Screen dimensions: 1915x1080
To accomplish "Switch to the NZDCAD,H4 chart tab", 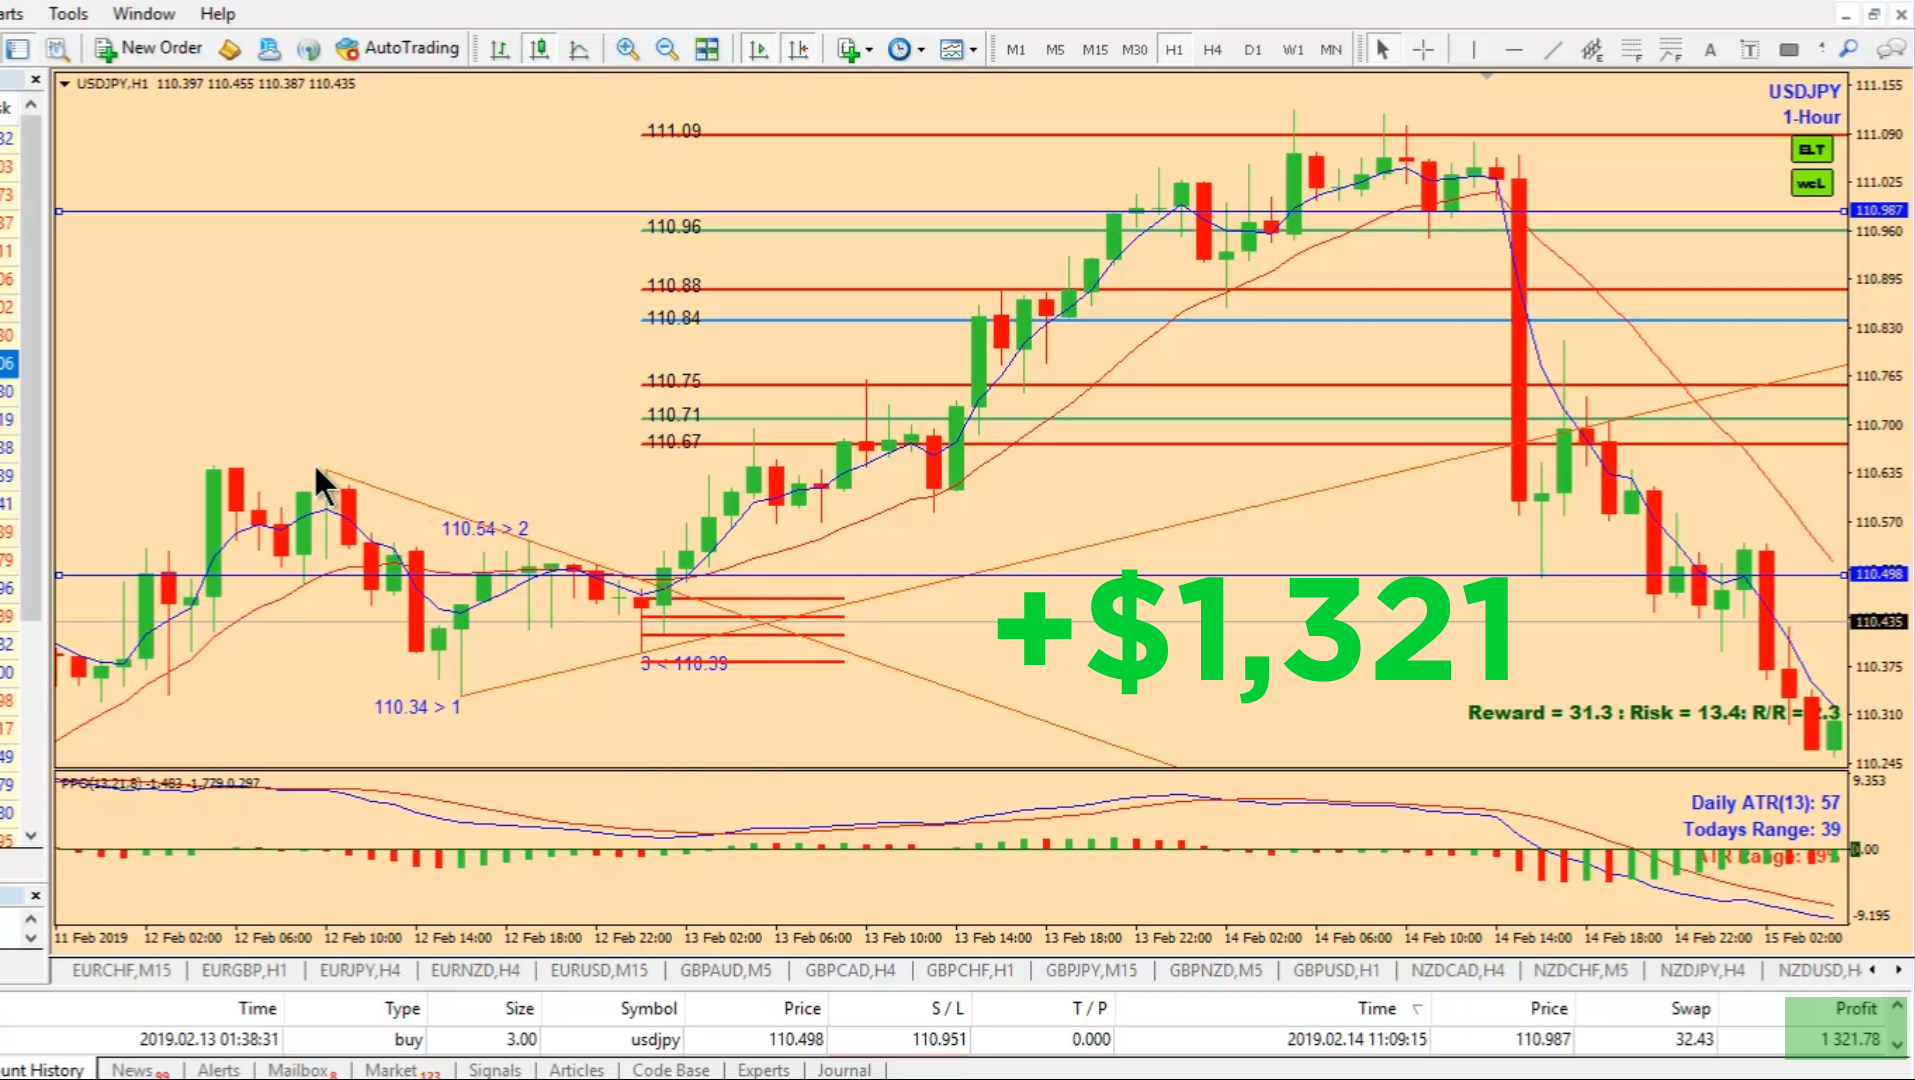I will click(1457, 970).
